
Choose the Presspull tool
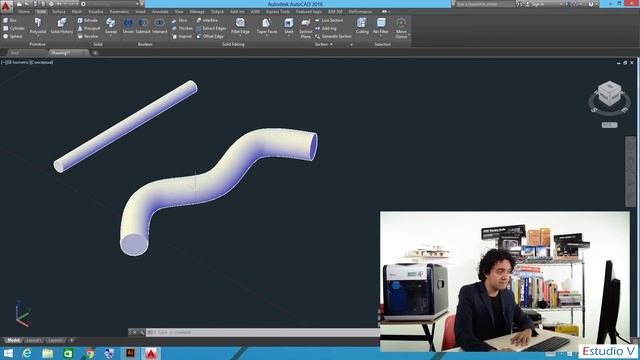(x=89, y=28)
